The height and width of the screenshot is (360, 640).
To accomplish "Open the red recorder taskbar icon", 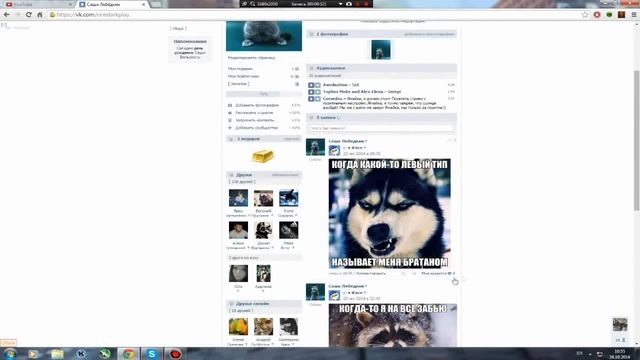I will pos(176,353).
